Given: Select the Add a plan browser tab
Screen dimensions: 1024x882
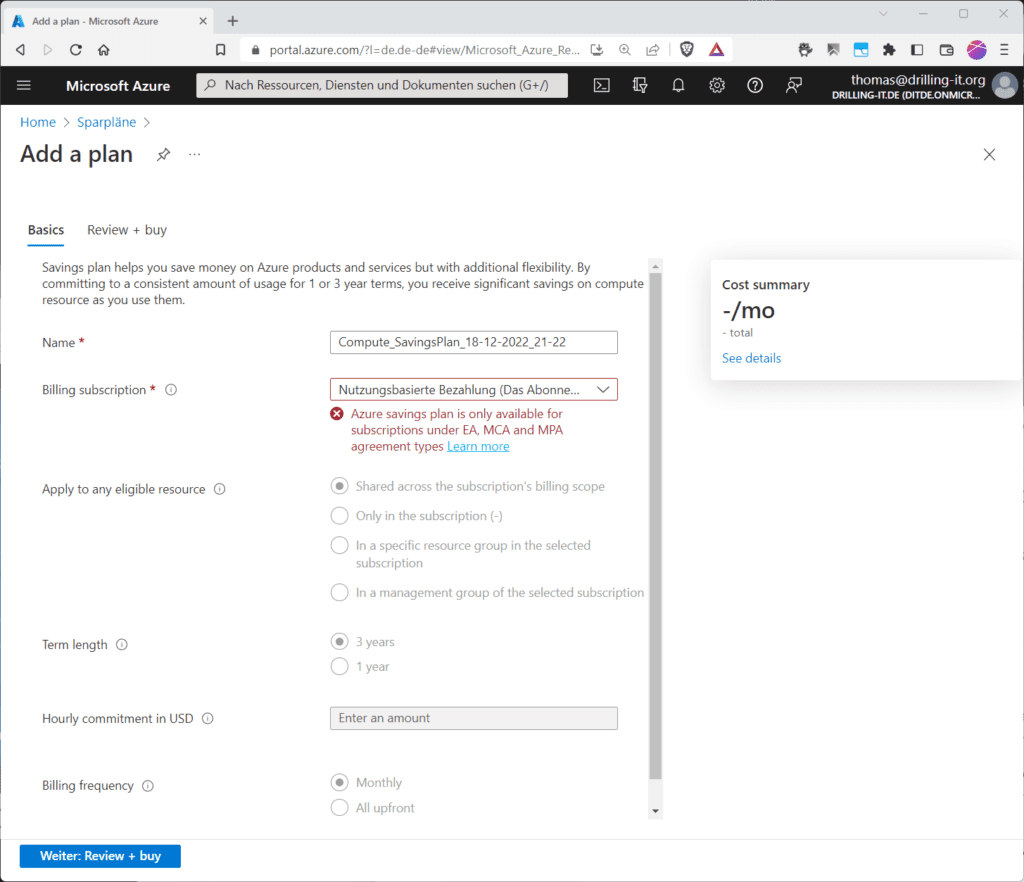Looking at the screenshot, I should pyautogui.click(x=108, y=21).
